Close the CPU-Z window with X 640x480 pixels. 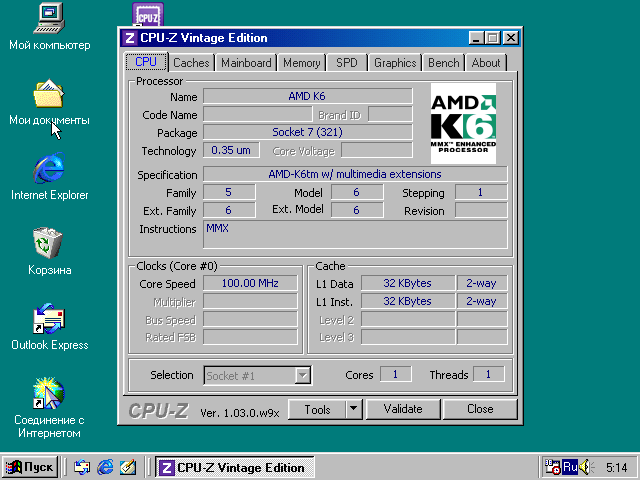coord(511,38)
